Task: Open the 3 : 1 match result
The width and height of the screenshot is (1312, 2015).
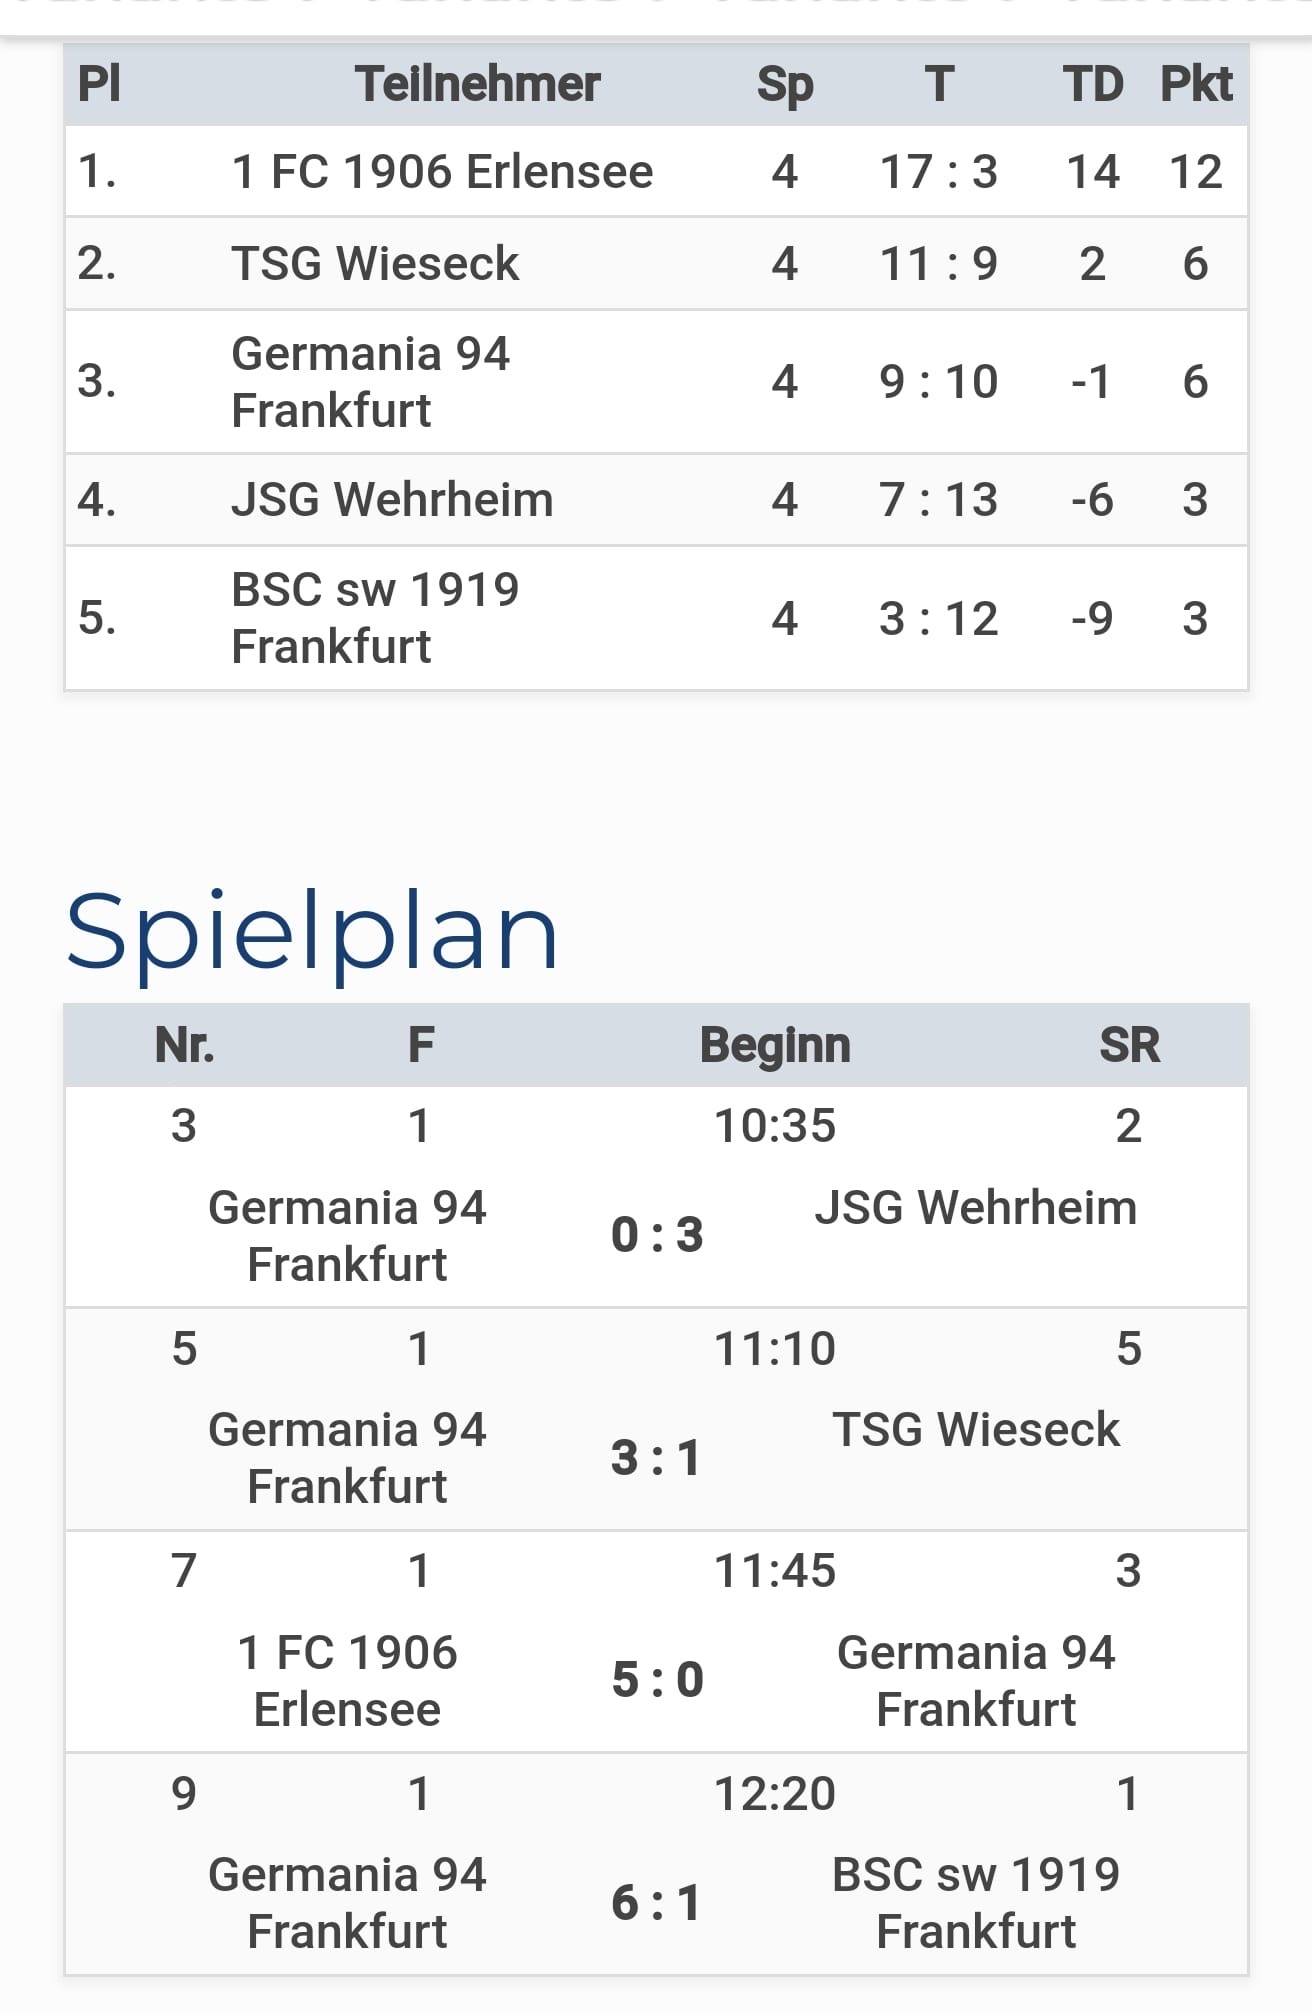Action: 656,1458
